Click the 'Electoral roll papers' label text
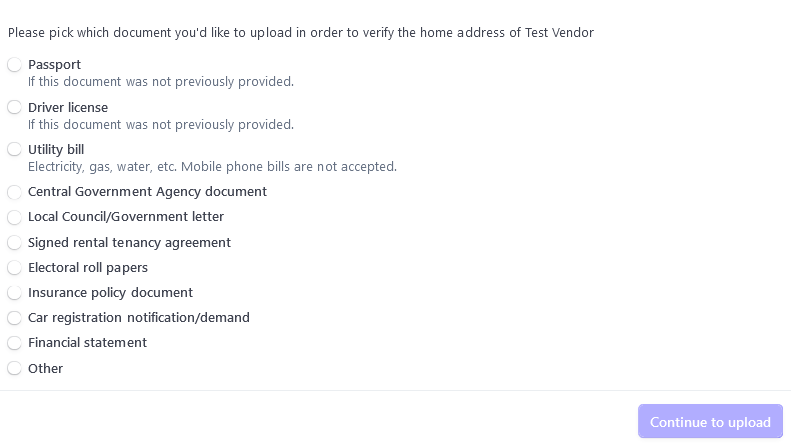Screen dimensions: 791x446 coord(88,267)
